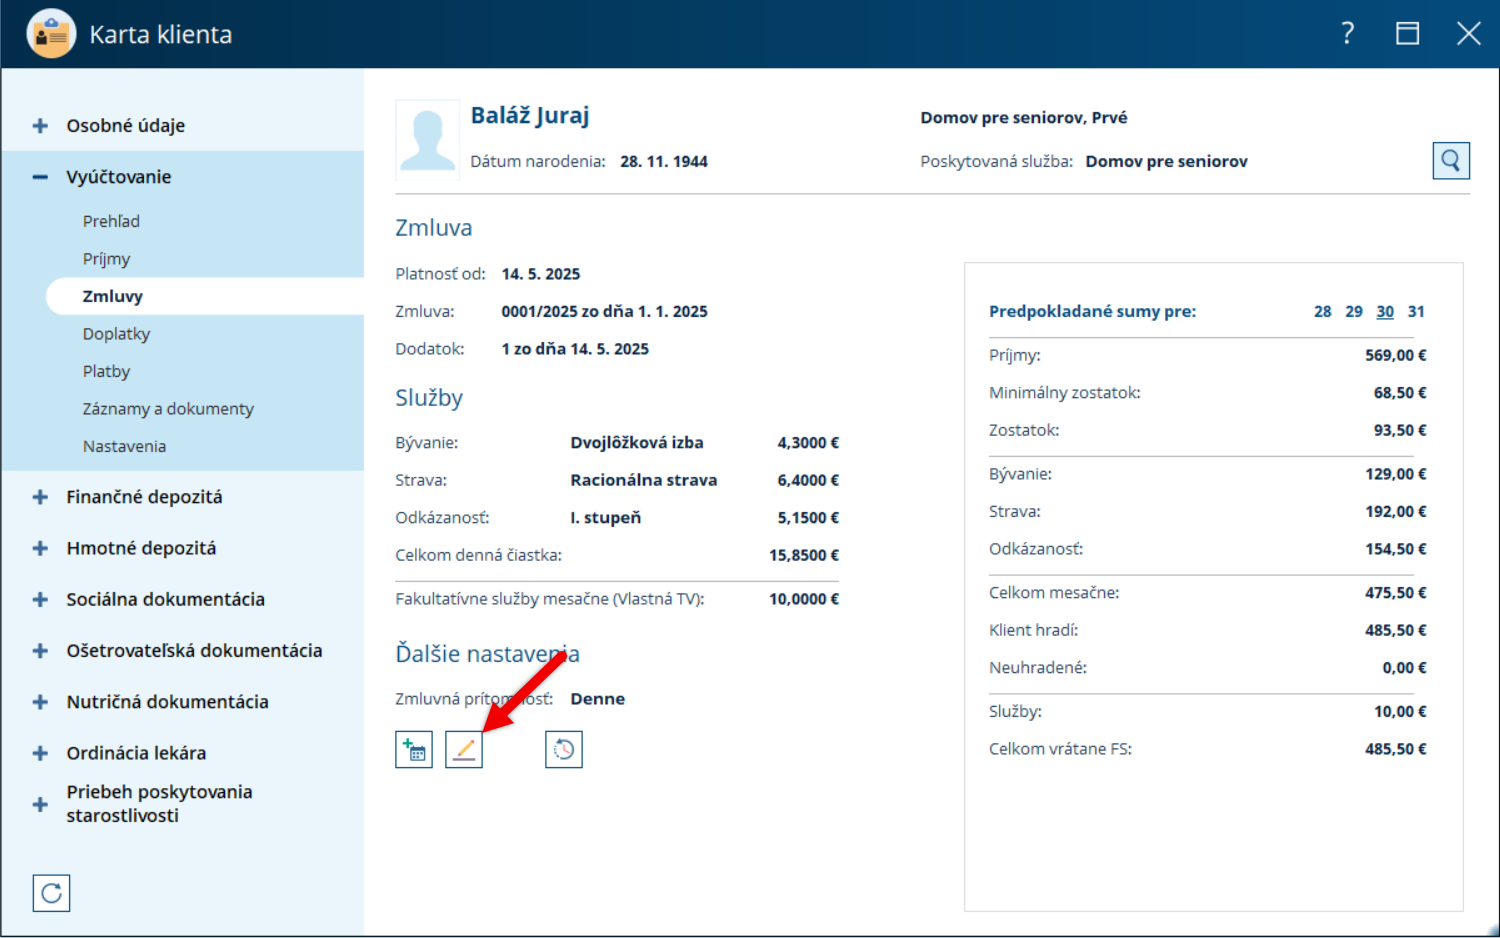Click the client avatar placeholder picture
The height and width of the screenshot is (938, 1500).
pos(428,139)
